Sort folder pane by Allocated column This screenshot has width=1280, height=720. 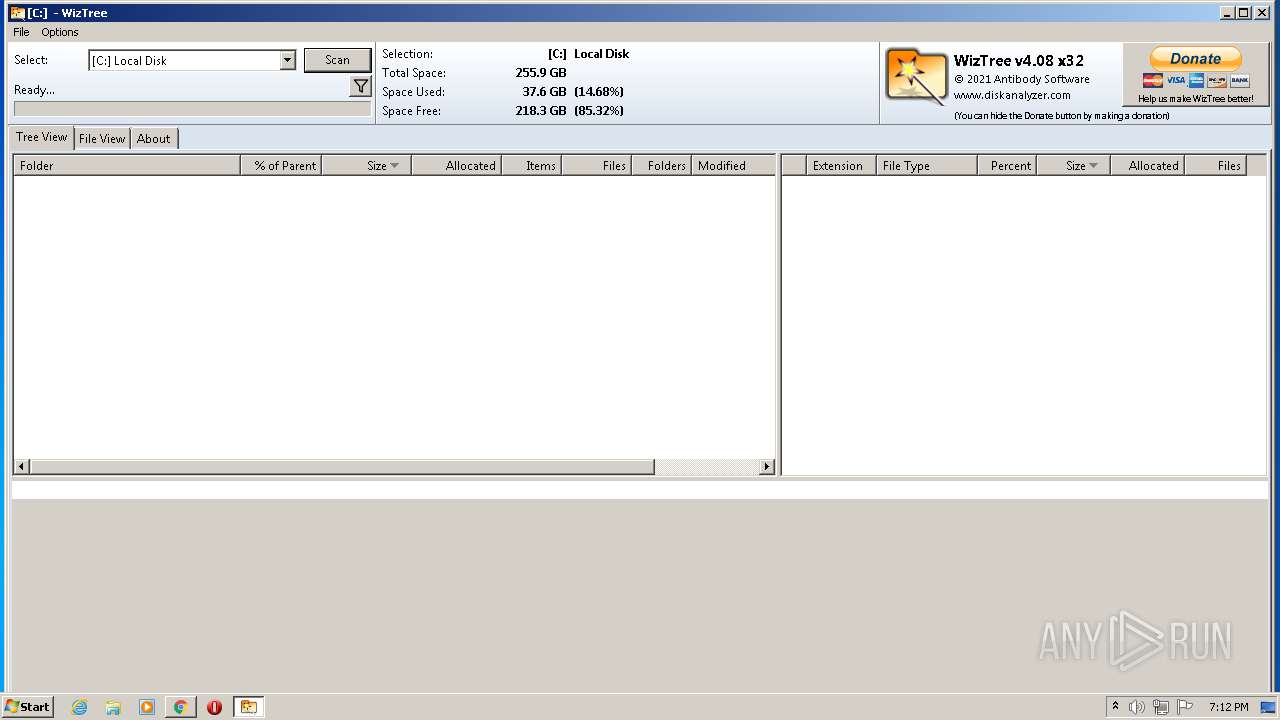pos(456,165)
